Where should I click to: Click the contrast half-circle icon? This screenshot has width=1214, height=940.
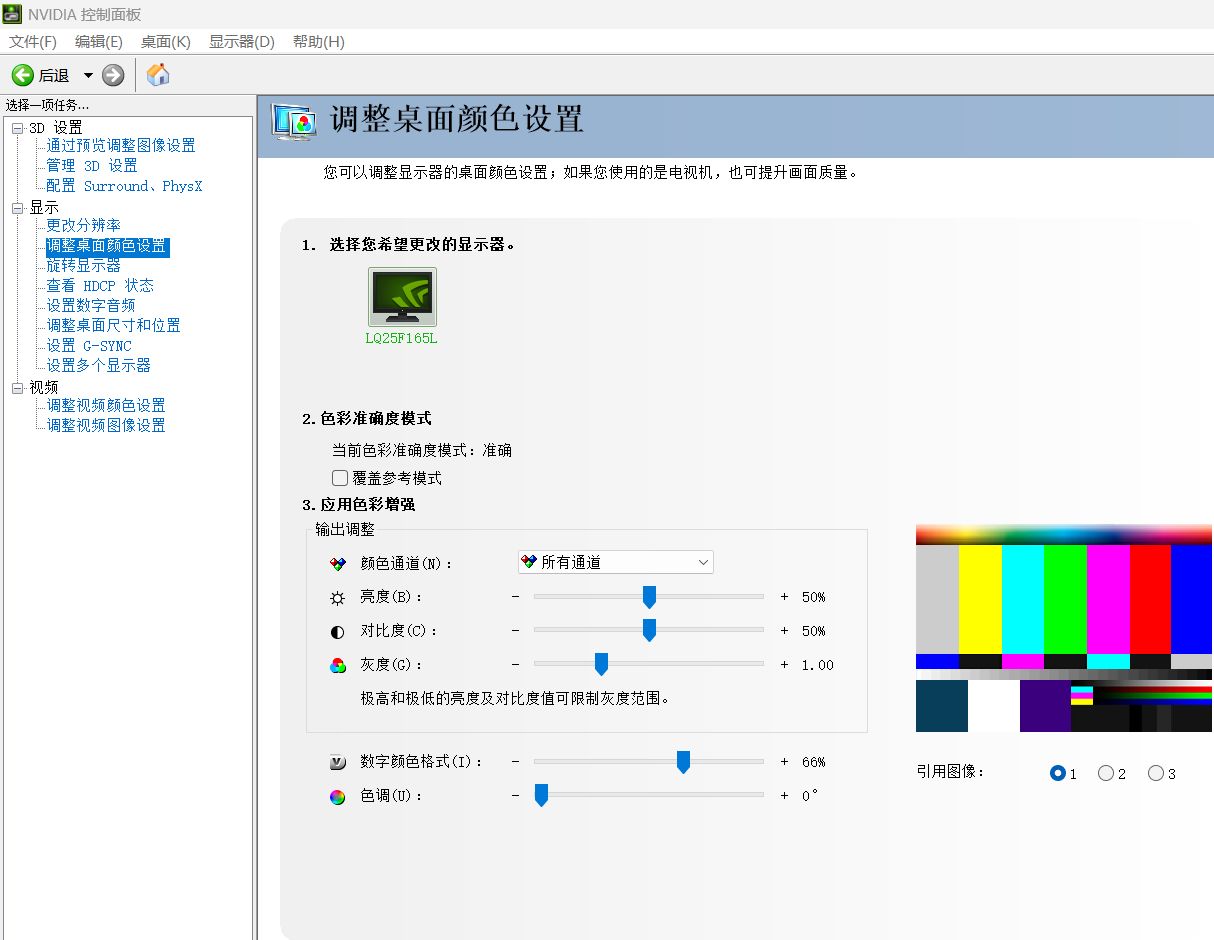338,632
